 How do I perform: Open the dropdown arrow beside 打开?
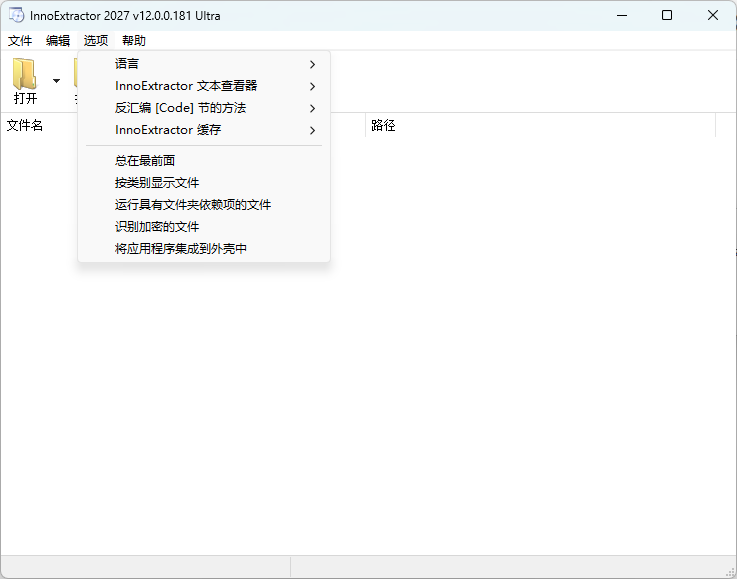(x=56, y=81)
